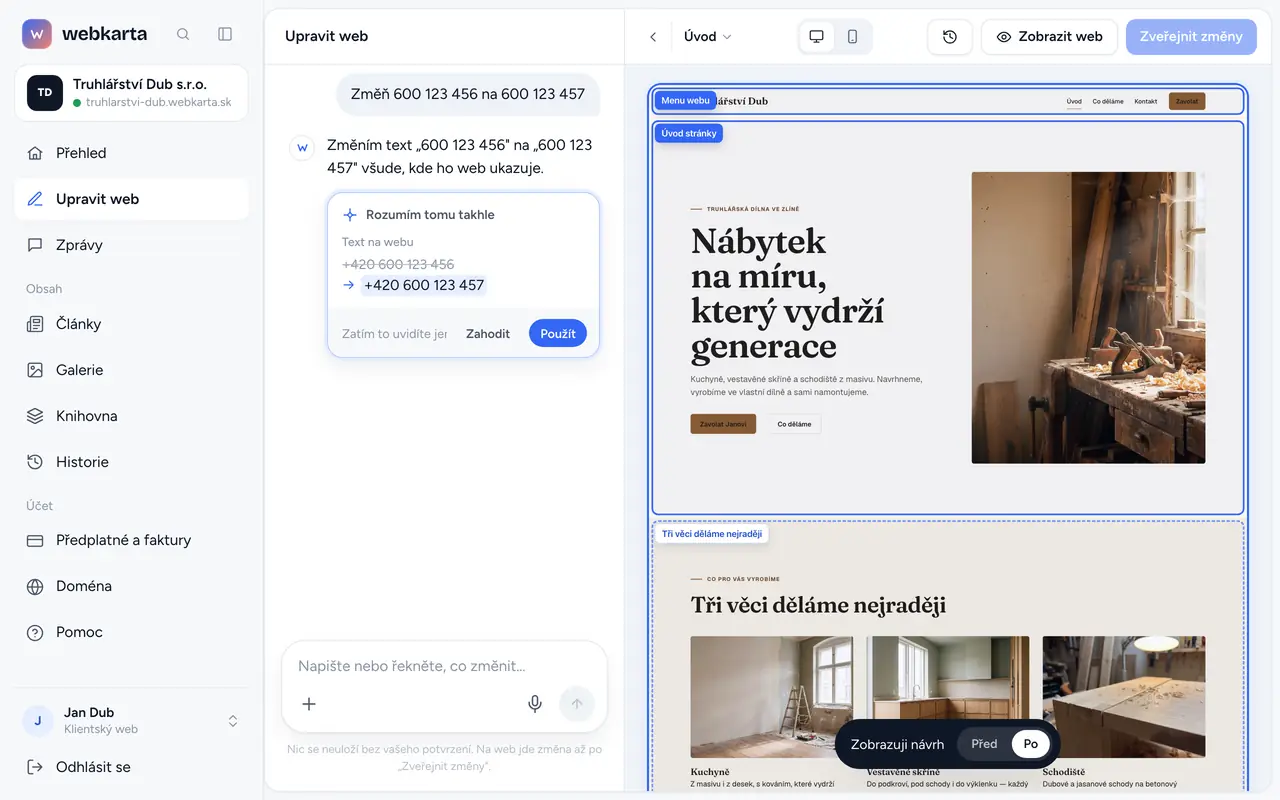Open search with the magnifier icon

click(183, 34)
